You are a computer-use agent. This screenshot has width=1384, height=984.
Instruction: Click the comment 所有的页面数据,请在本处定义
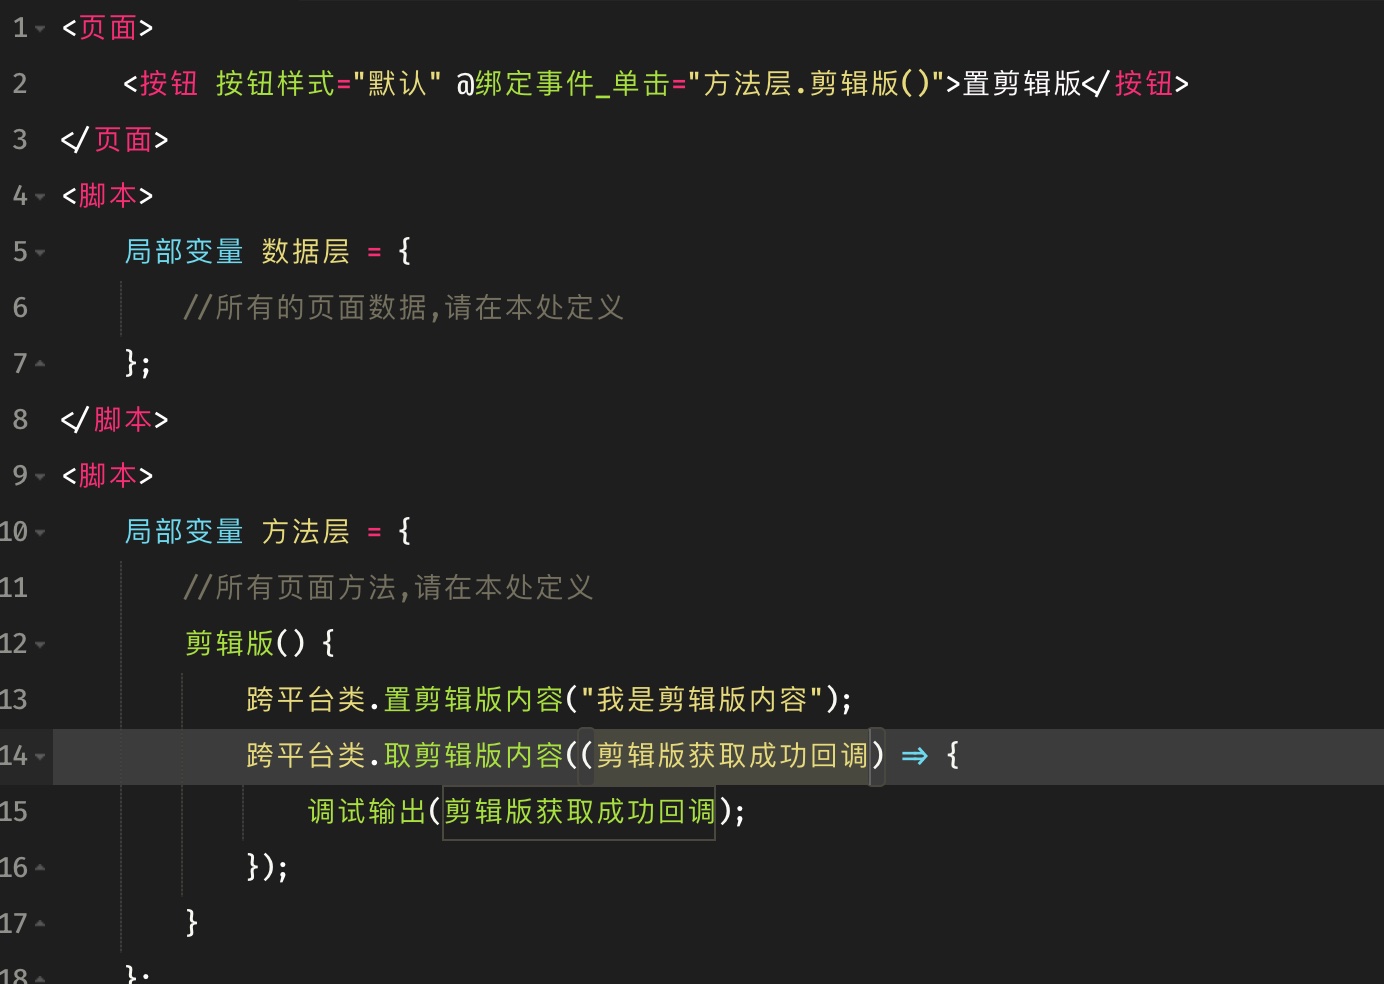(404, 308)
